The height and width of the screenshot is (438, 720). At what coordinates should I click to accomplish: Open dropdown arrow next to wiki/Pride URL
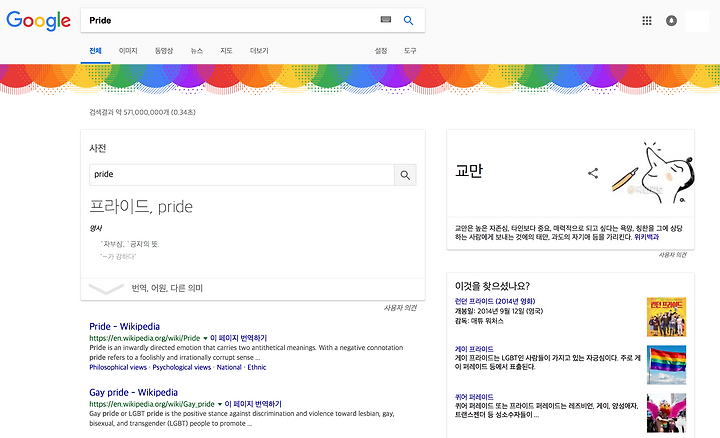(x=205, y=338)
